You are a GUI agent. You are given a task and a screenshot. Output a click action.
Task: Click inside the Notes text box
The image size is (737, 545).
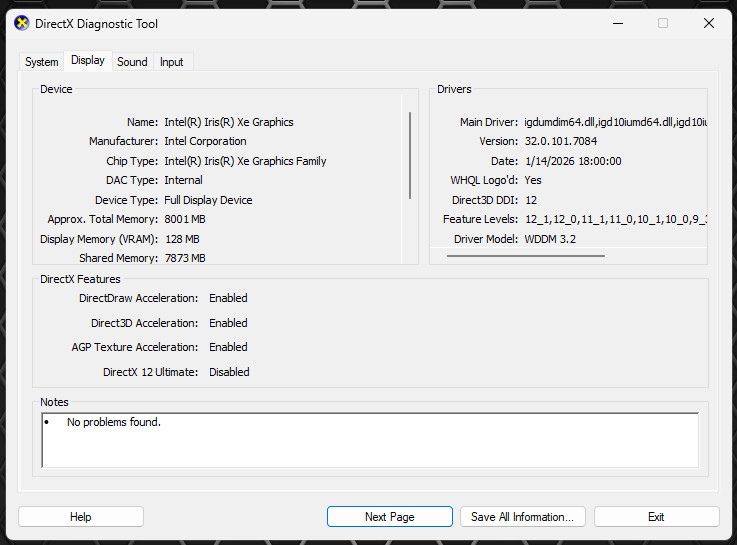coord(370,440)
